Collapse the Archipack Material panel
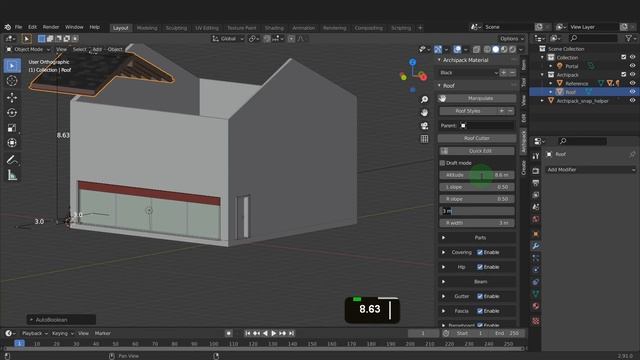Screen dimensions: 640x360 coord(440,60)
